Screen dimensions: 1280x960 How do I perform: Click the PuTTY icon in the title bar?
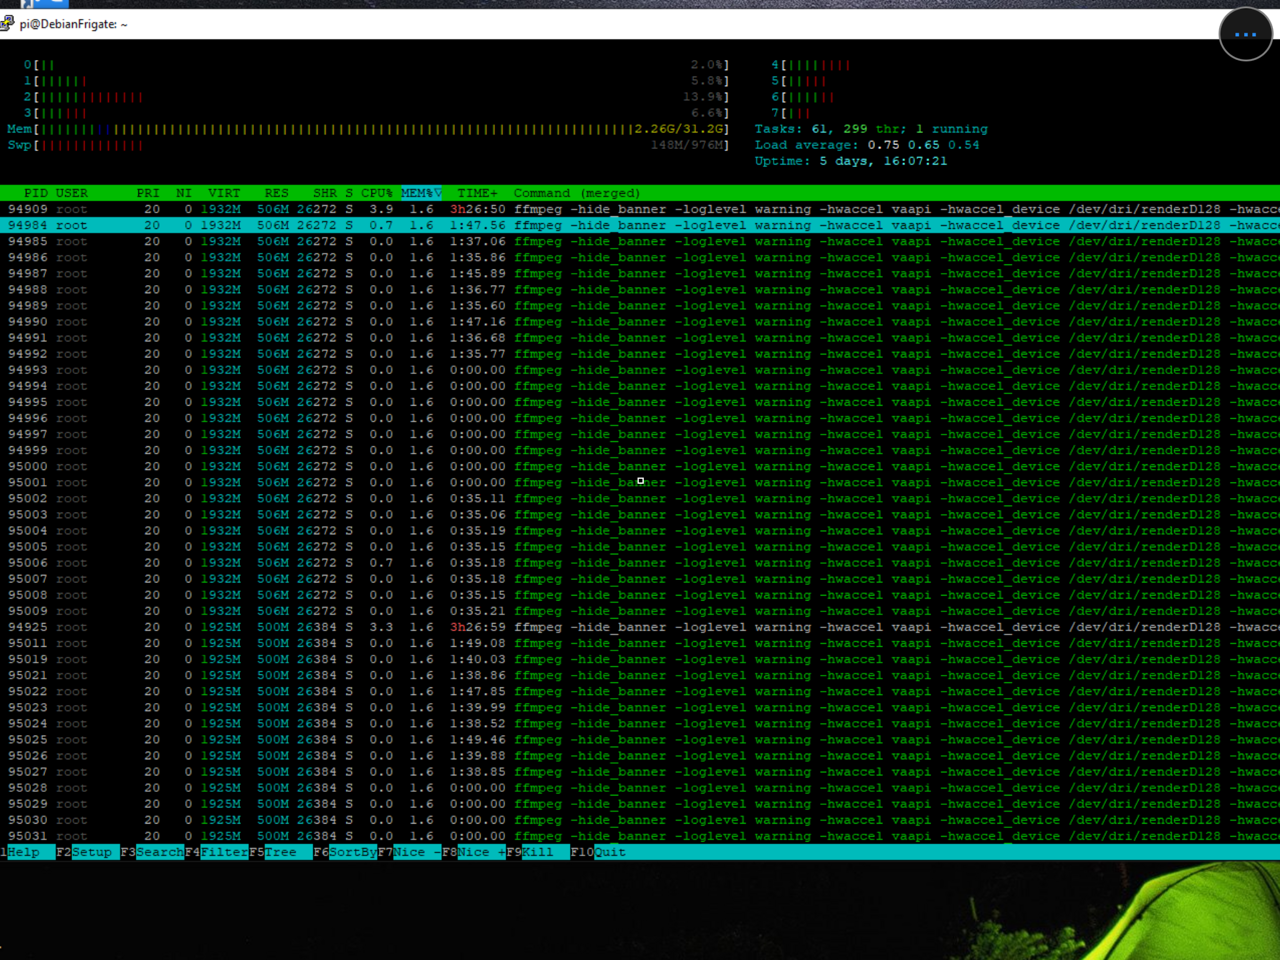click(x=7, y=24)
